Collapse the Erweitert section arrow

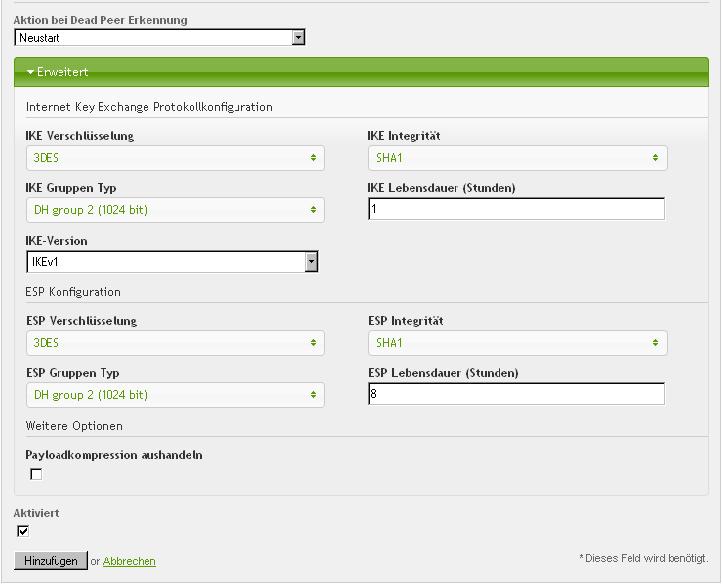pos(30,72)
